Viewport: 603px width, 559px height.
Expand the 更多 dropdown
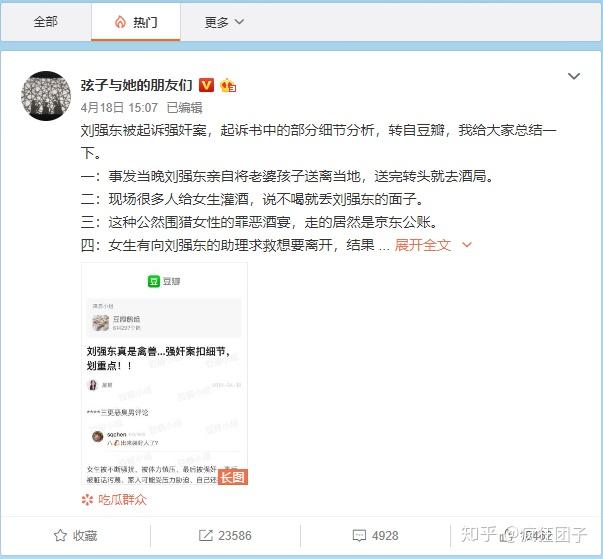(224, 22)
